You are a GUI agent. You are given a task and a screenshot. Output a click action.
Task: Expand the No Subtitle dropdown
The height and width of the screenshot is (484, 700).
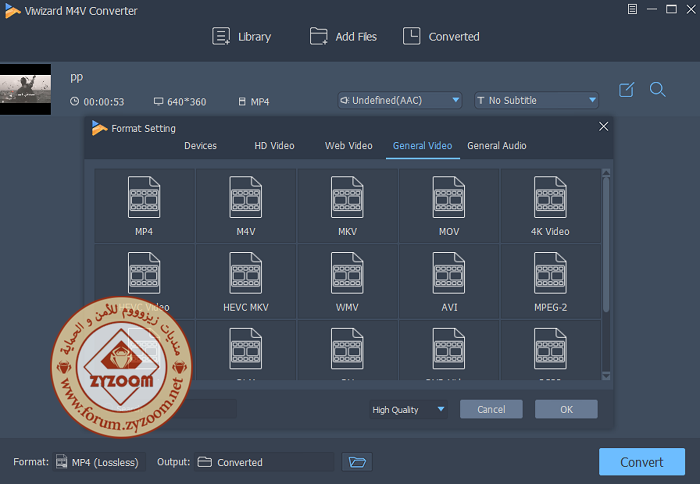(x=536, y=100)
